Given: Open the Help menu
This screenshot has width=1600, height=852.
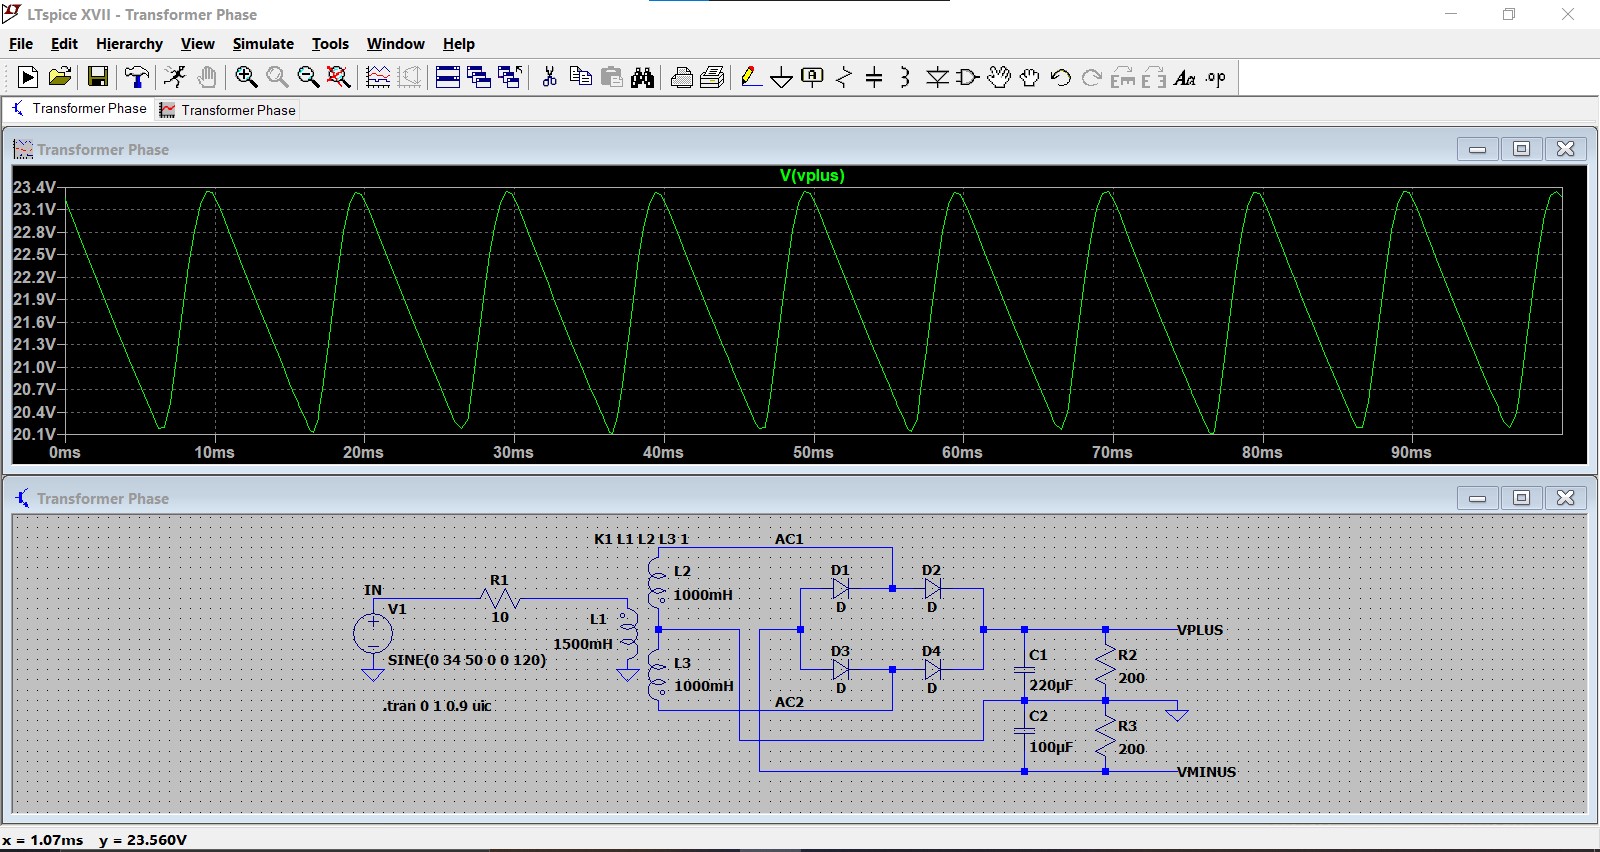Looking at the screenshot, I should [459, 44].
